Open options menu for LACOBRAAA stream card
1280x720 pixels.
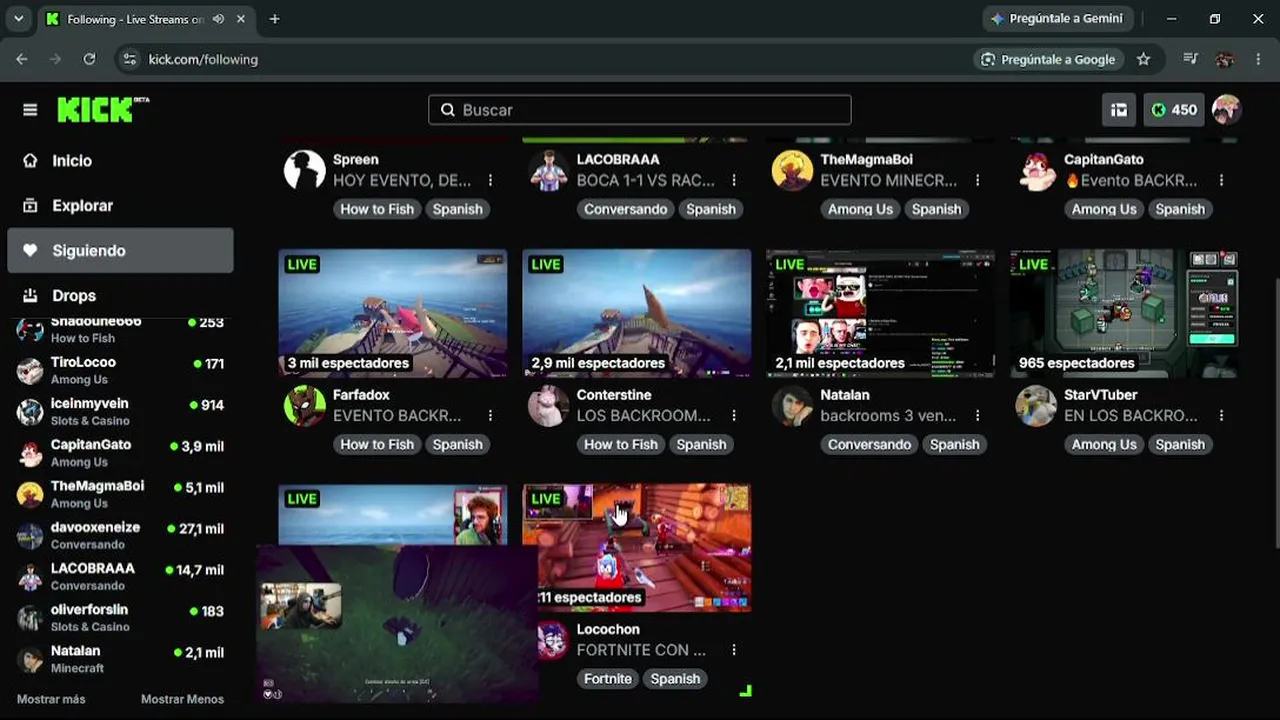(734, 181)
